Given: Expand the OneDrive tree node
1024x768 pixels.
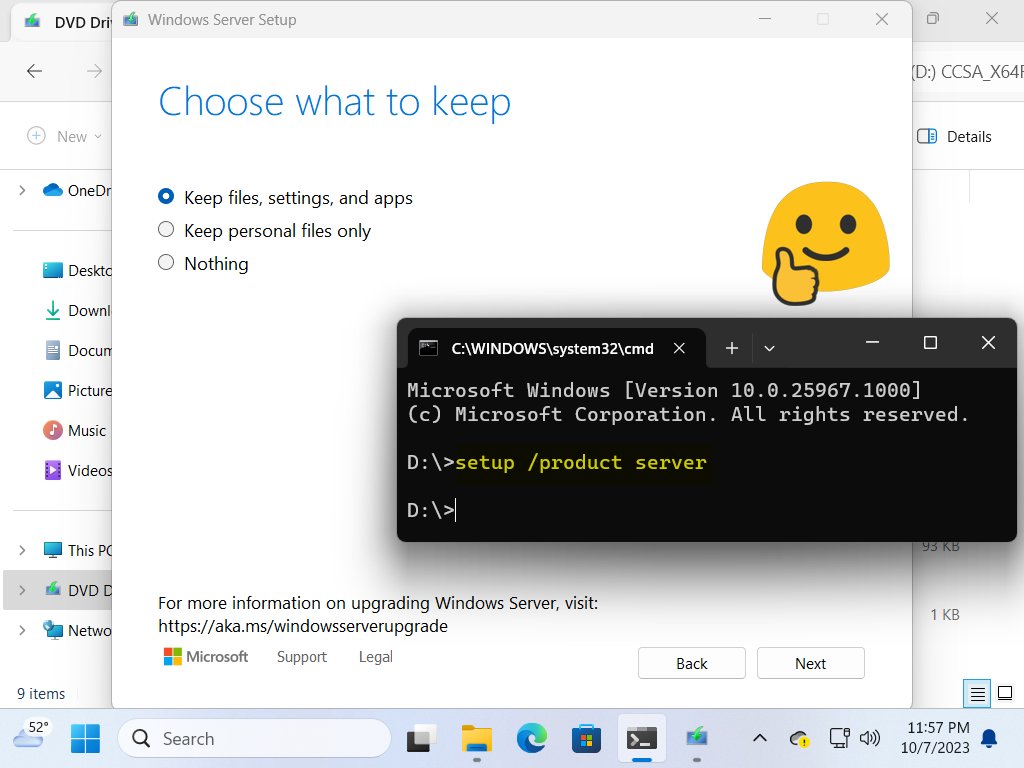Looking at the screenshot, I should click(22, 190).
